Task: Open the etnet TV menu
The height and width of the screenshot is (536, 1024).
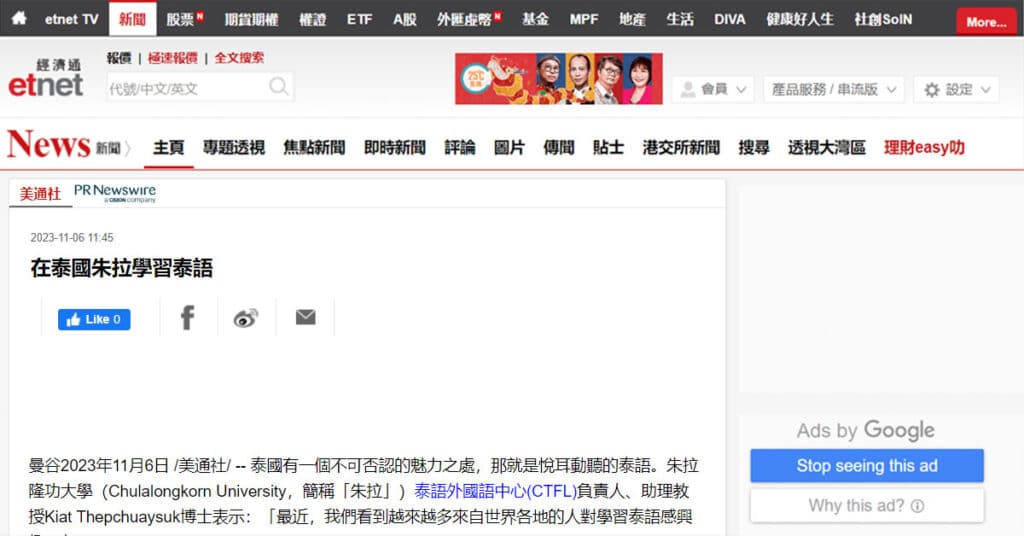Action: click(71, 19)
